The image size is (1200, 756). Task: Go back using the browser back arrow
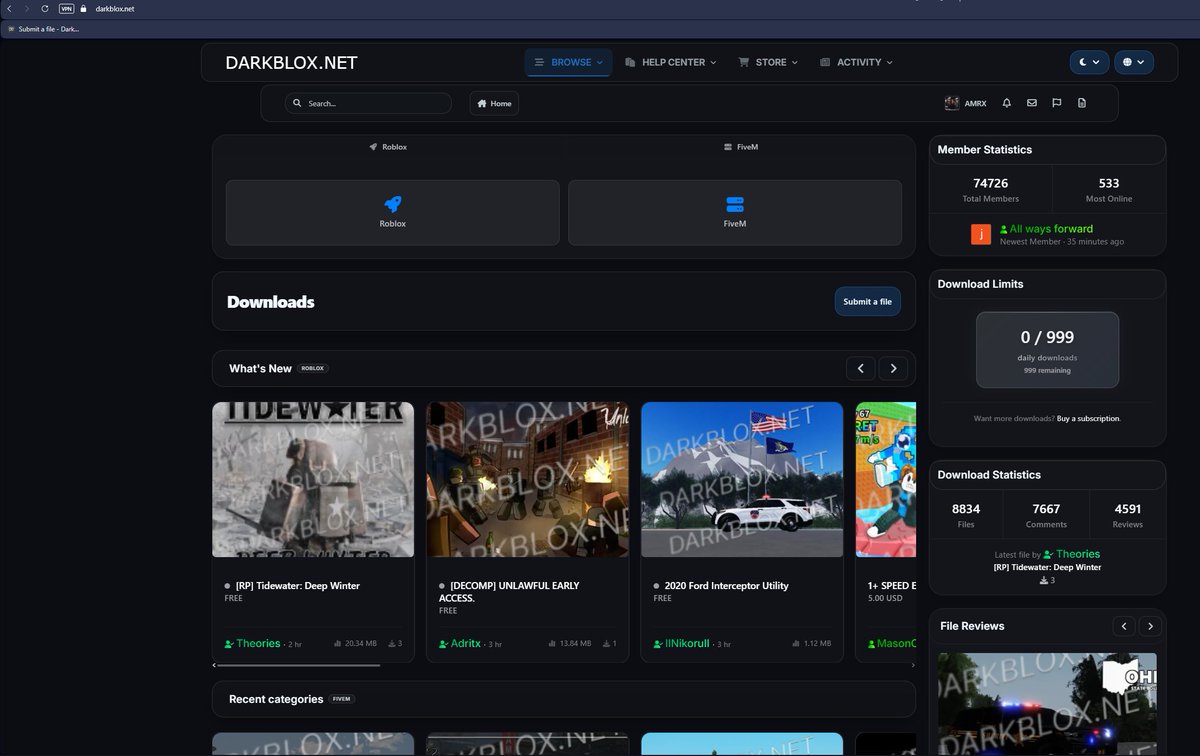11,8
